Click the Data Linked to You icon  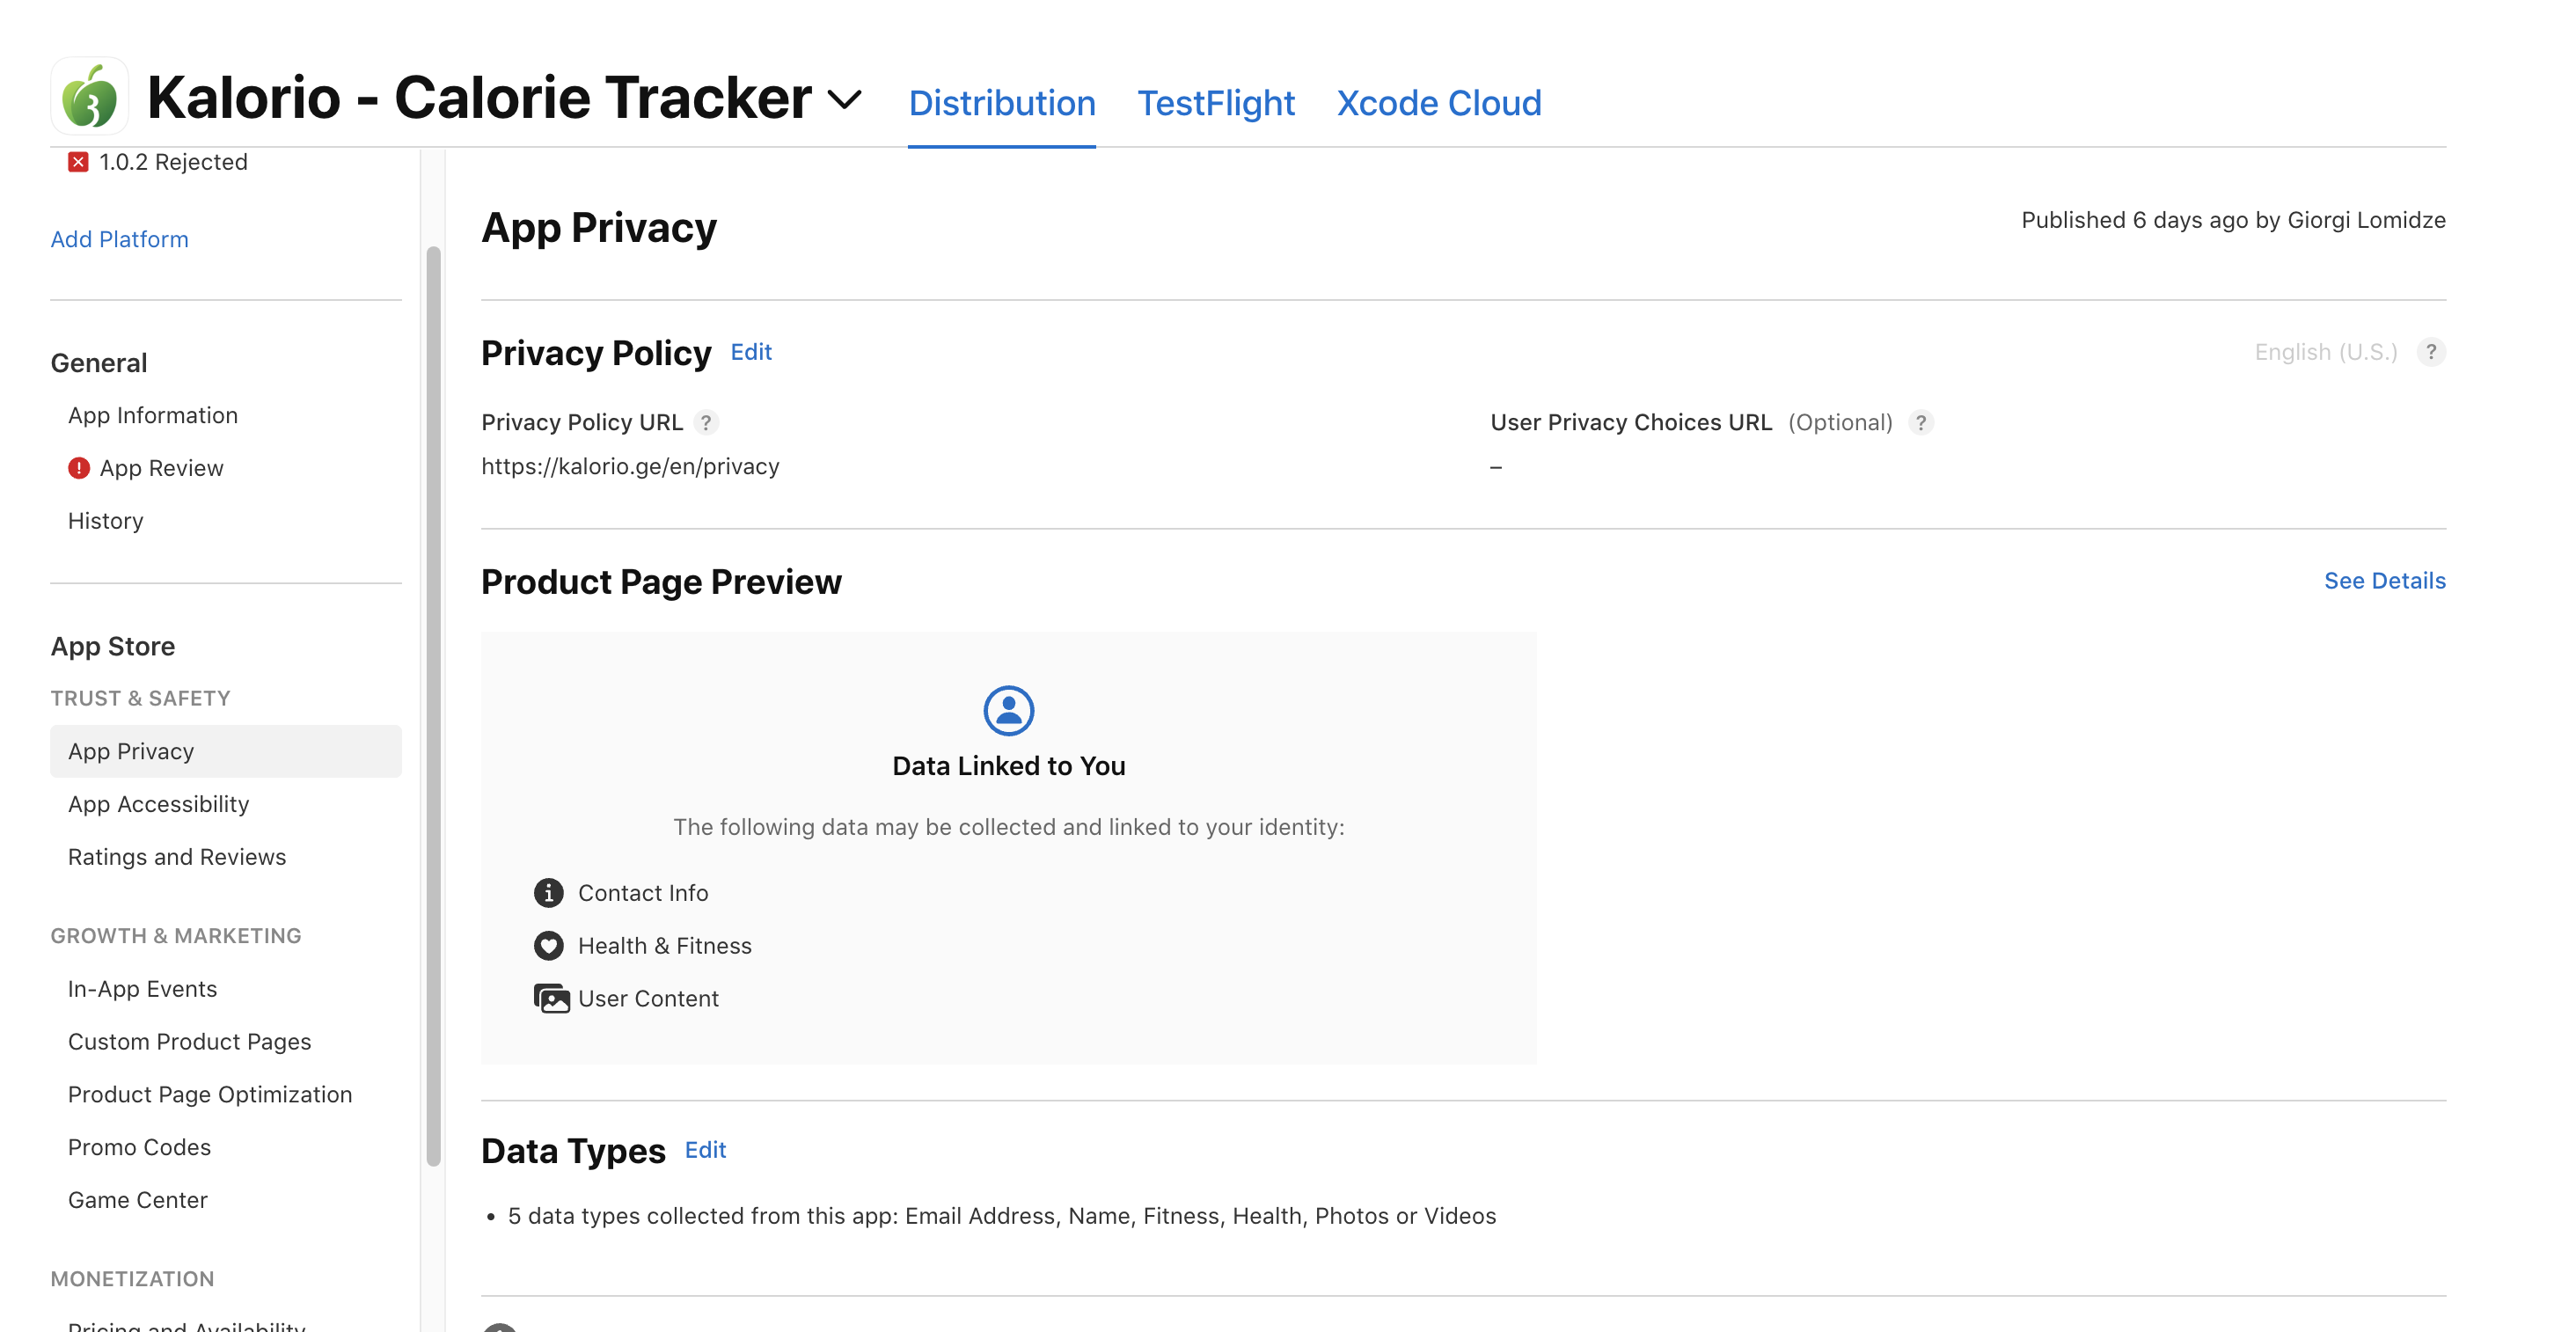1008,711
